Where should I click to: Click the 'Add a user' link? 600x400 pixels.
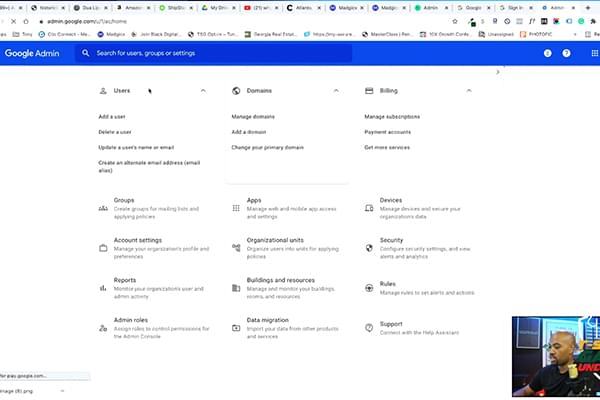coord(112,117)
